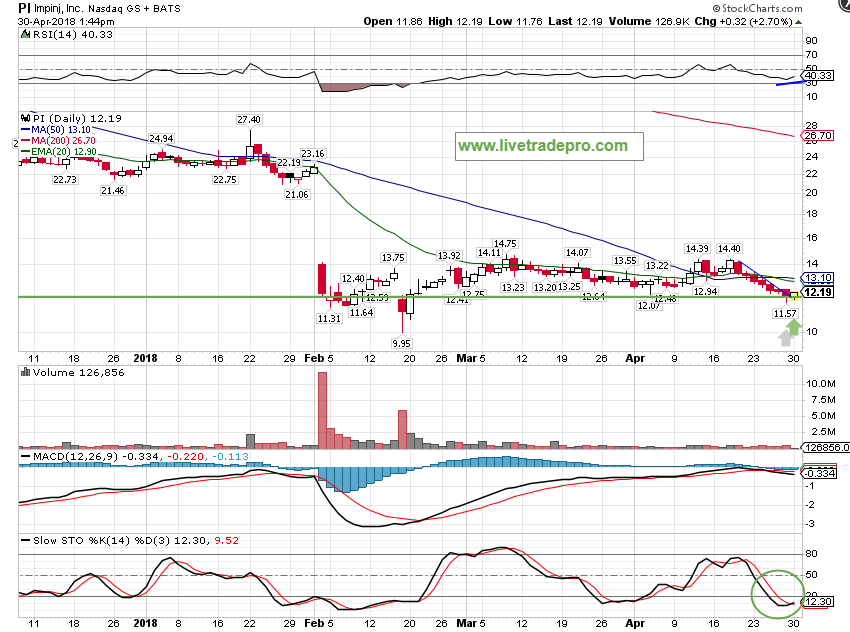Open the www.livetradepro.com link

tap(543, 146)
